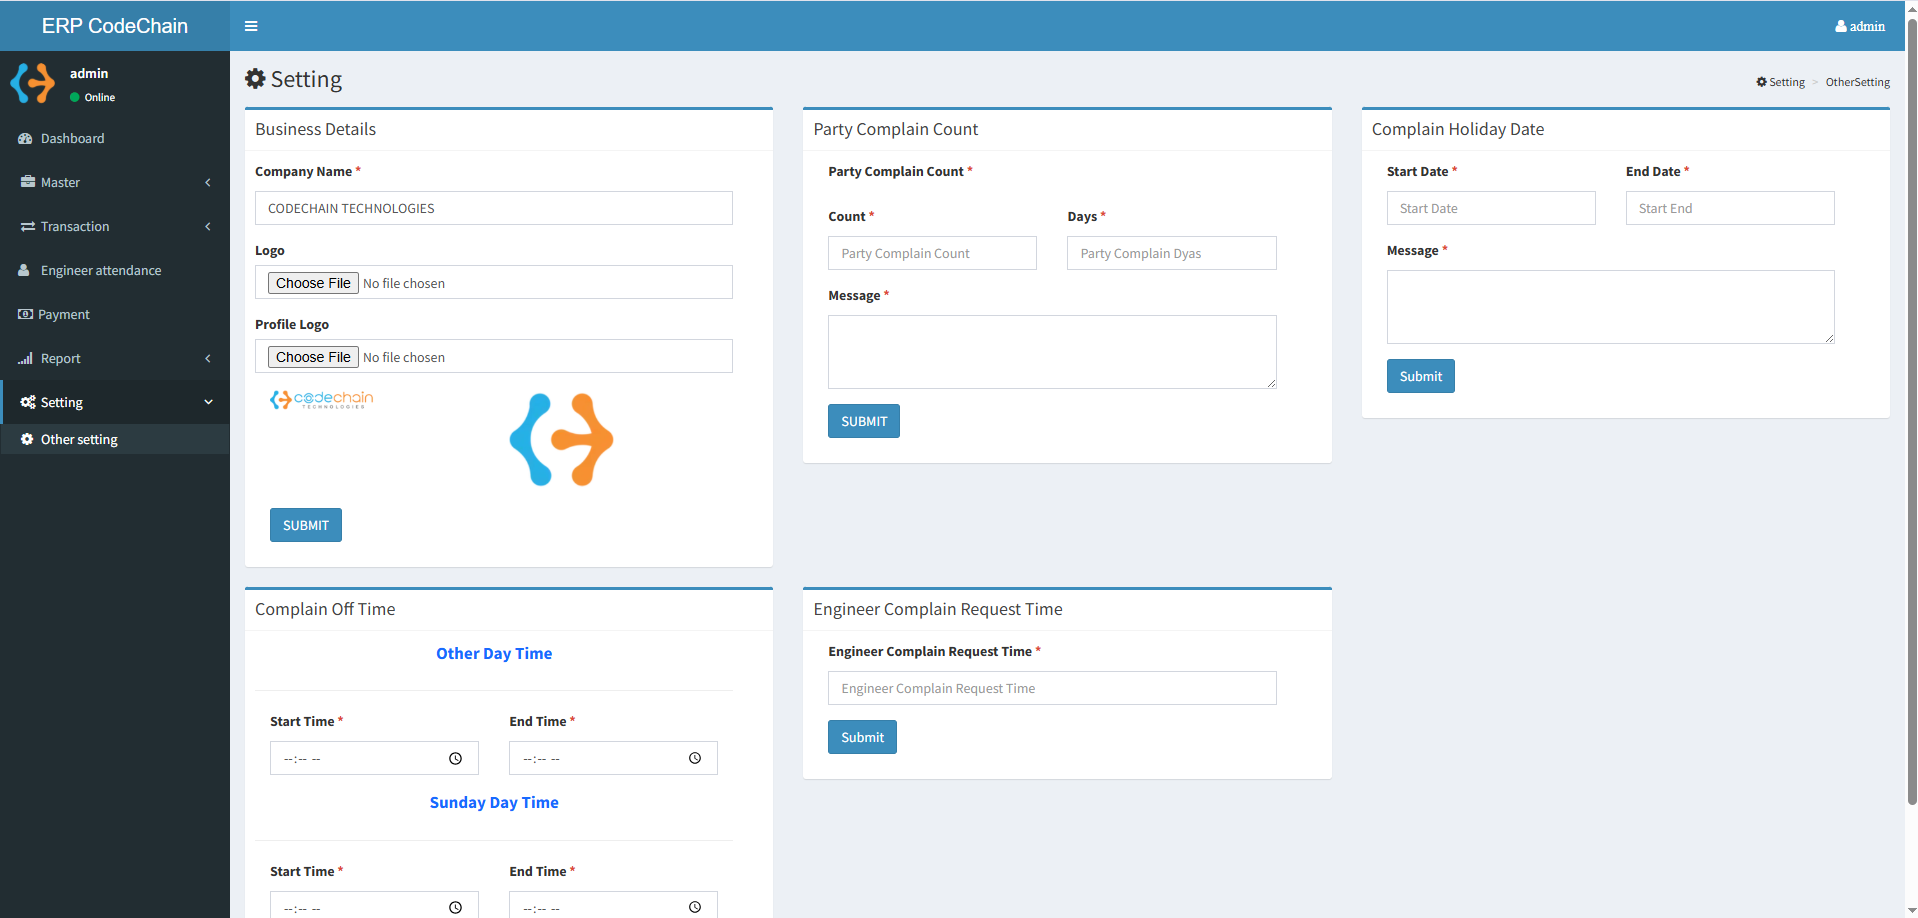Click the codechain logo thumbnail image

coord(321,400)
